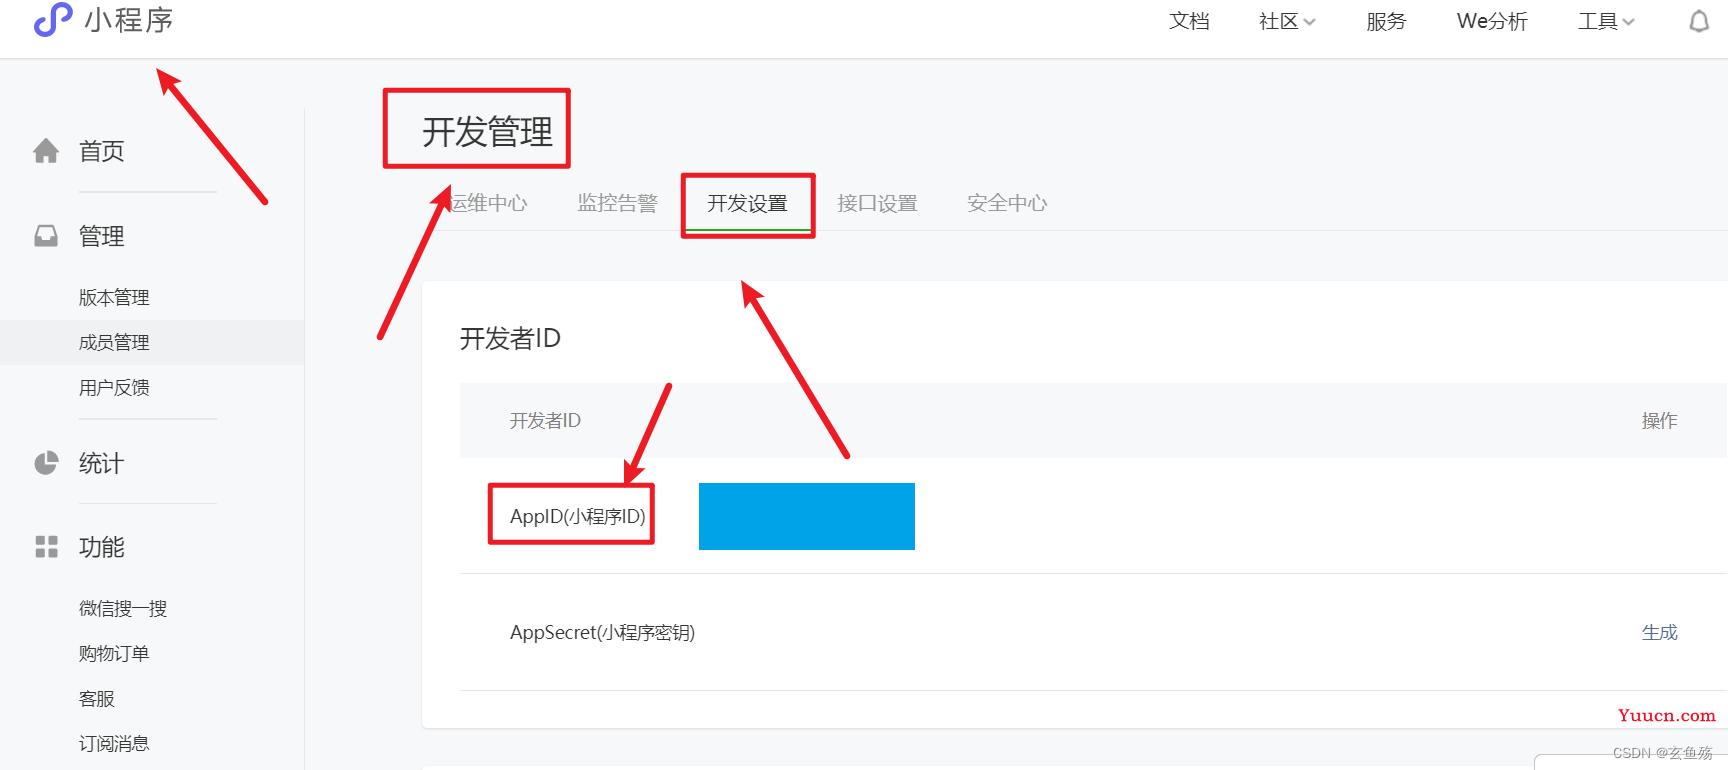Open 成员管理 in the sidebar
Screen dimensions: 1728x770
click(x=114, y=342)
